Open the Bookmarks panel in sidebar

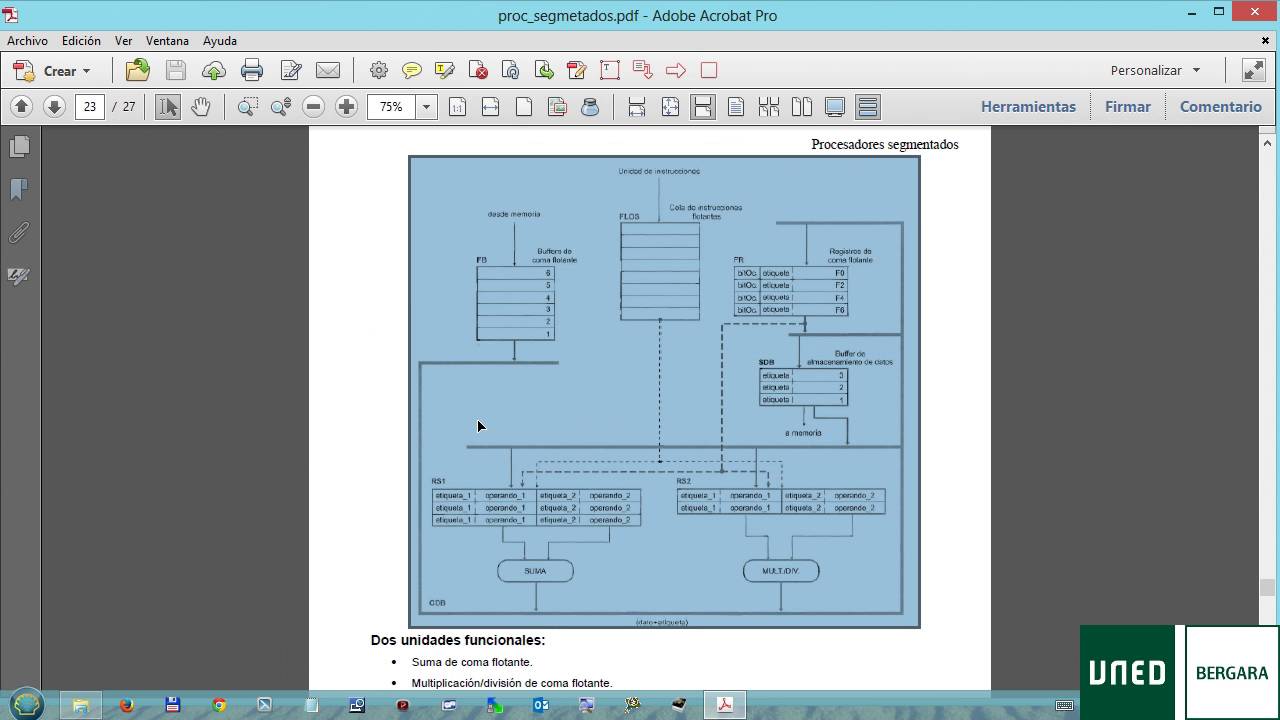19,189
